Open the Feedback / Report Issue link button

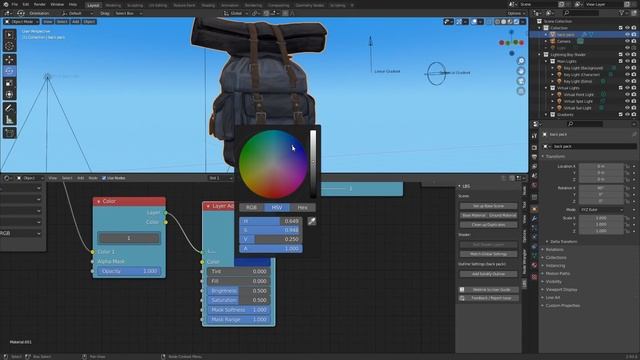click(x=489, y=298)
